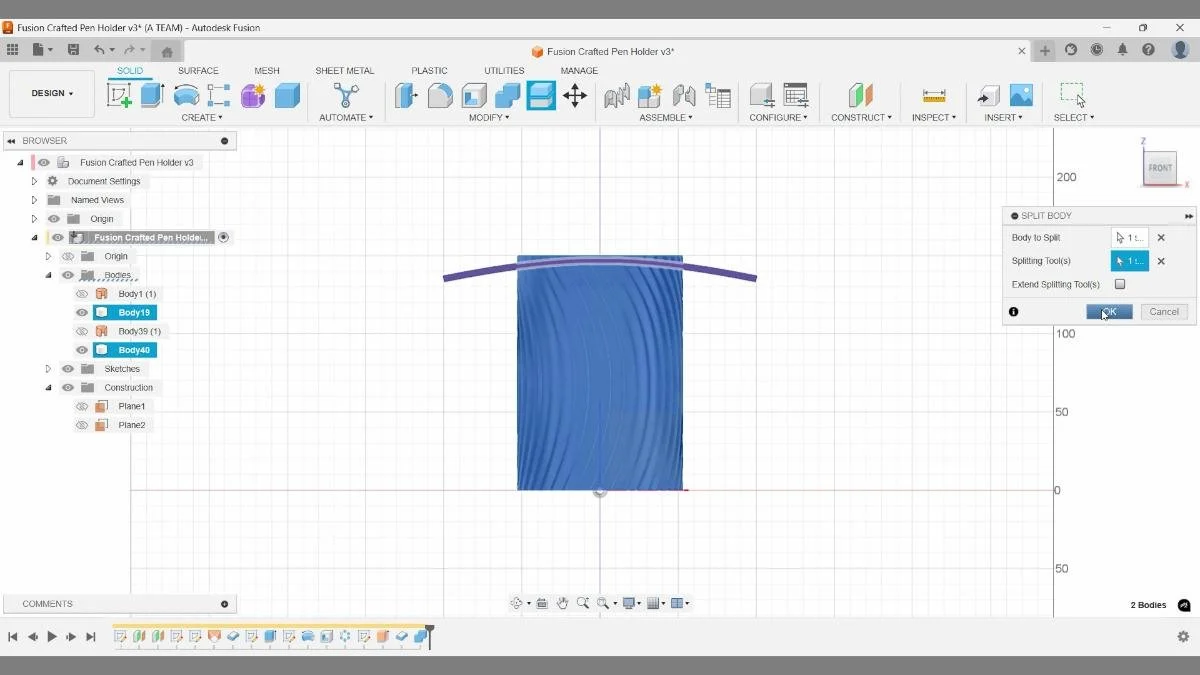Open the INSPECT dropdown menu
Image resolution: width=1200 pixels, height=675 pixels.
(x=934, y=118)
